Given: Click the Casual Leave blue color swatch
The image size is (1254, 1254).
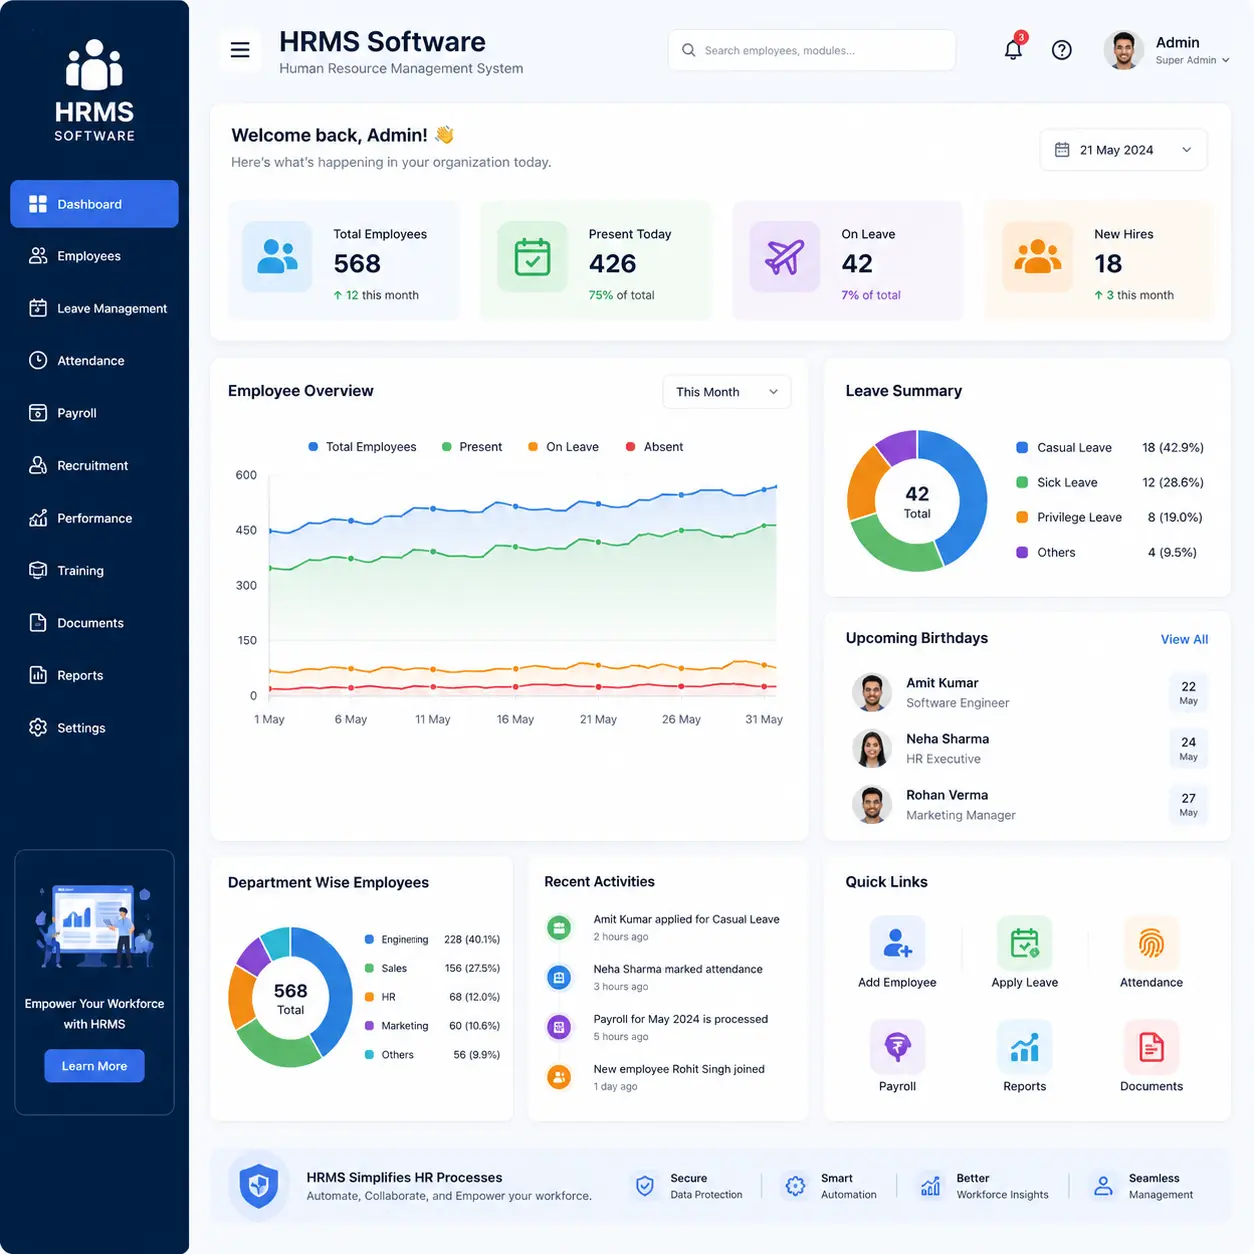Looking at the screenshot, I should (1022, 448).
